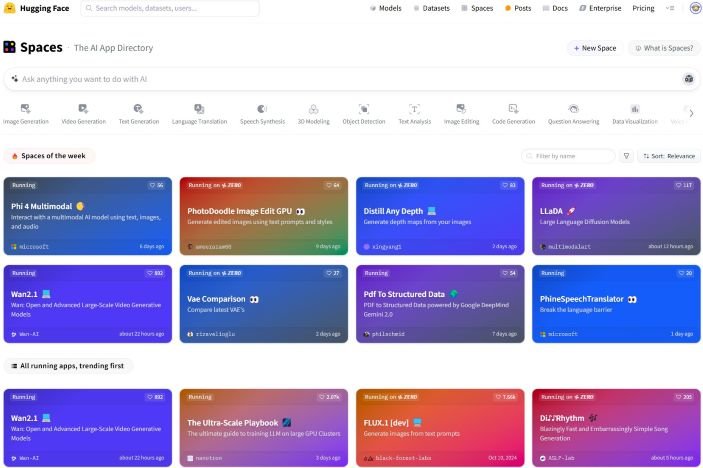Focus the search models, datasets, users field

[169, 8]
